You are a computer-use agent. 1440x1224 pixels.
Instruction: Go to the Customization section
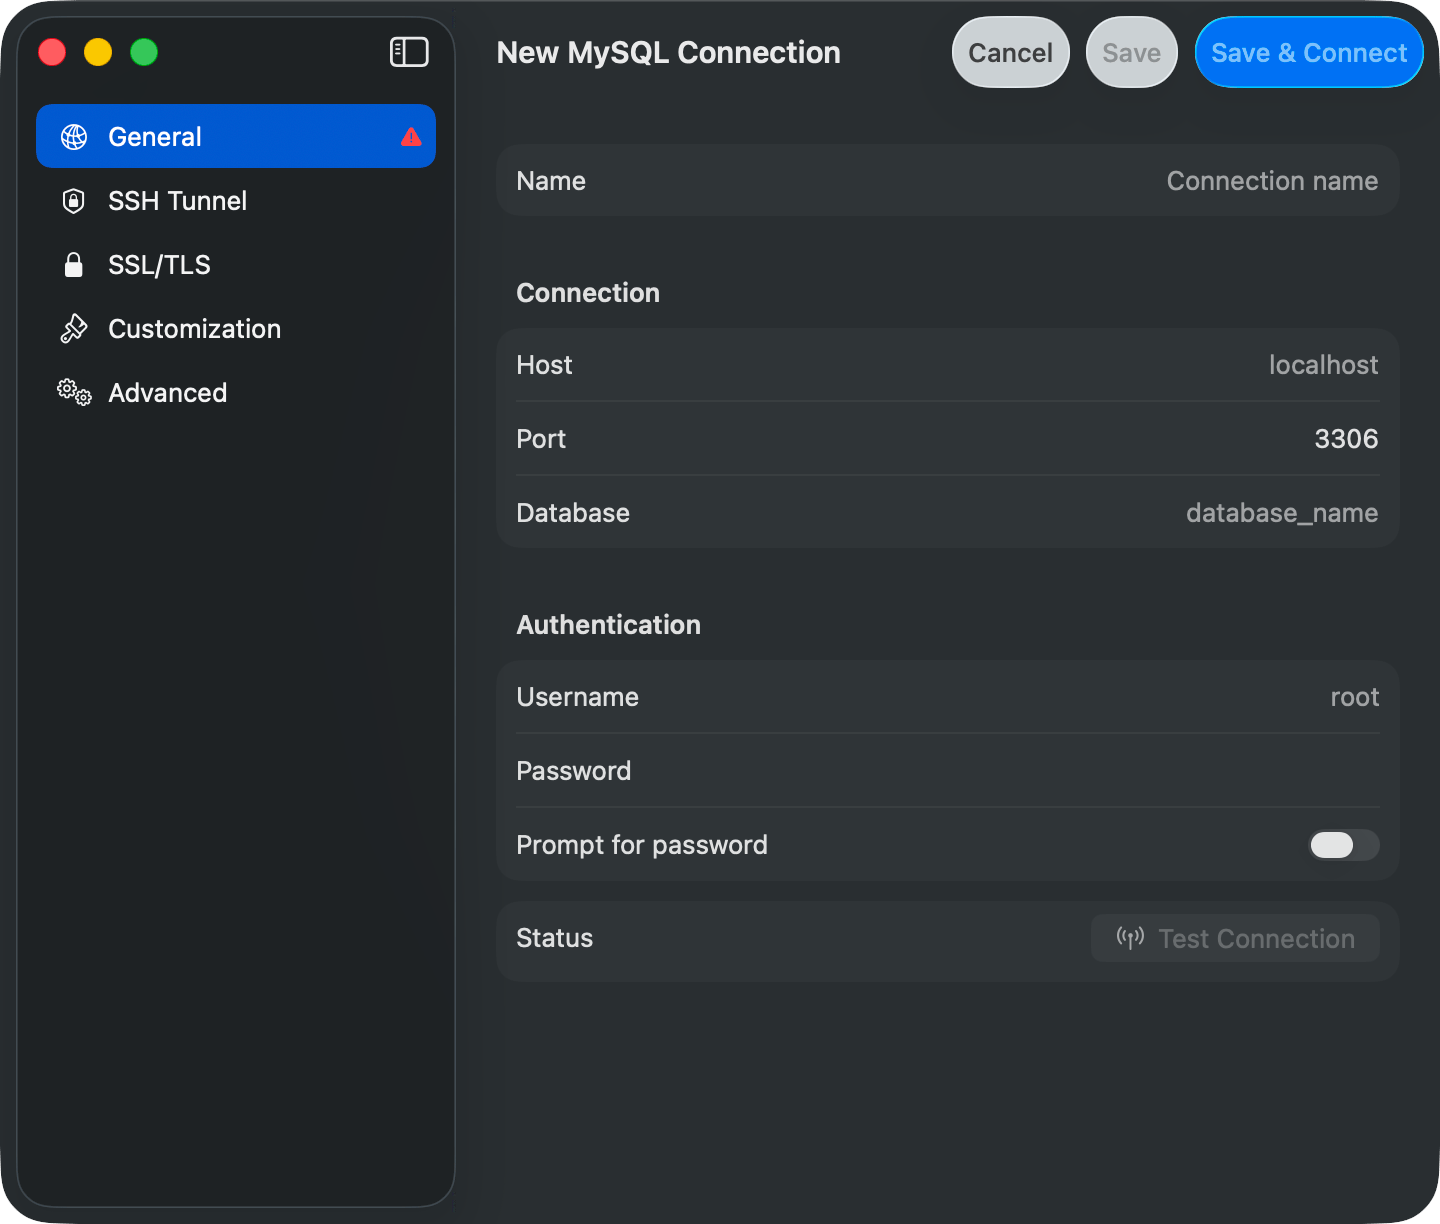click(236, 329)
